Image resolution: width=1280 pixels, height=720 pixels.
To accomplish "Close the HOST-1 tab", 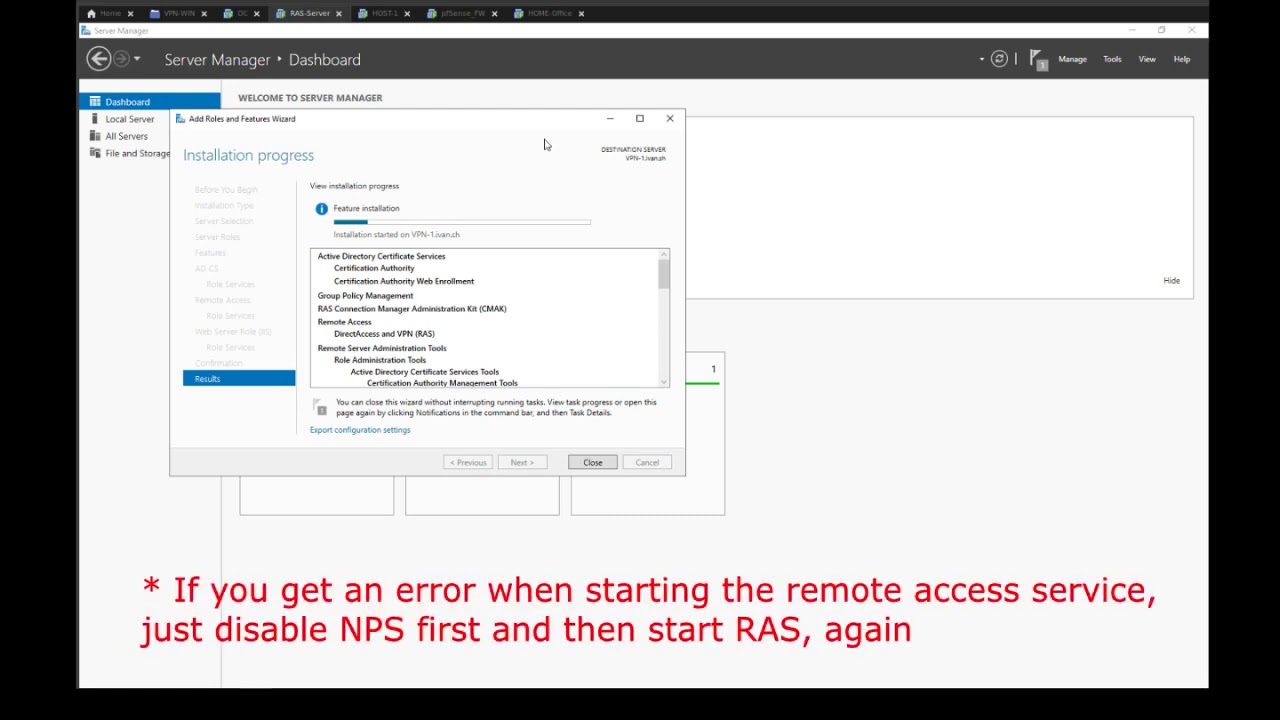I will pyautogui.click(x=407, y=13).
